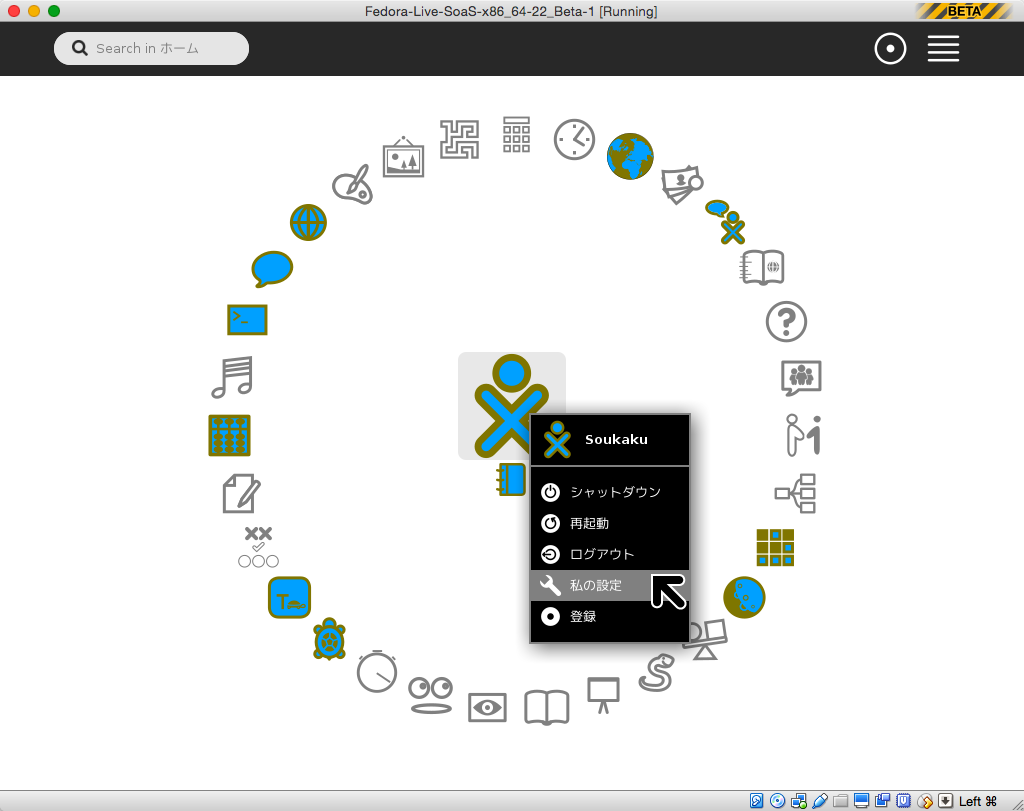The image size is (1024, 811).
Task: Open the framed picture gallery activity
Action: point(403,157)
